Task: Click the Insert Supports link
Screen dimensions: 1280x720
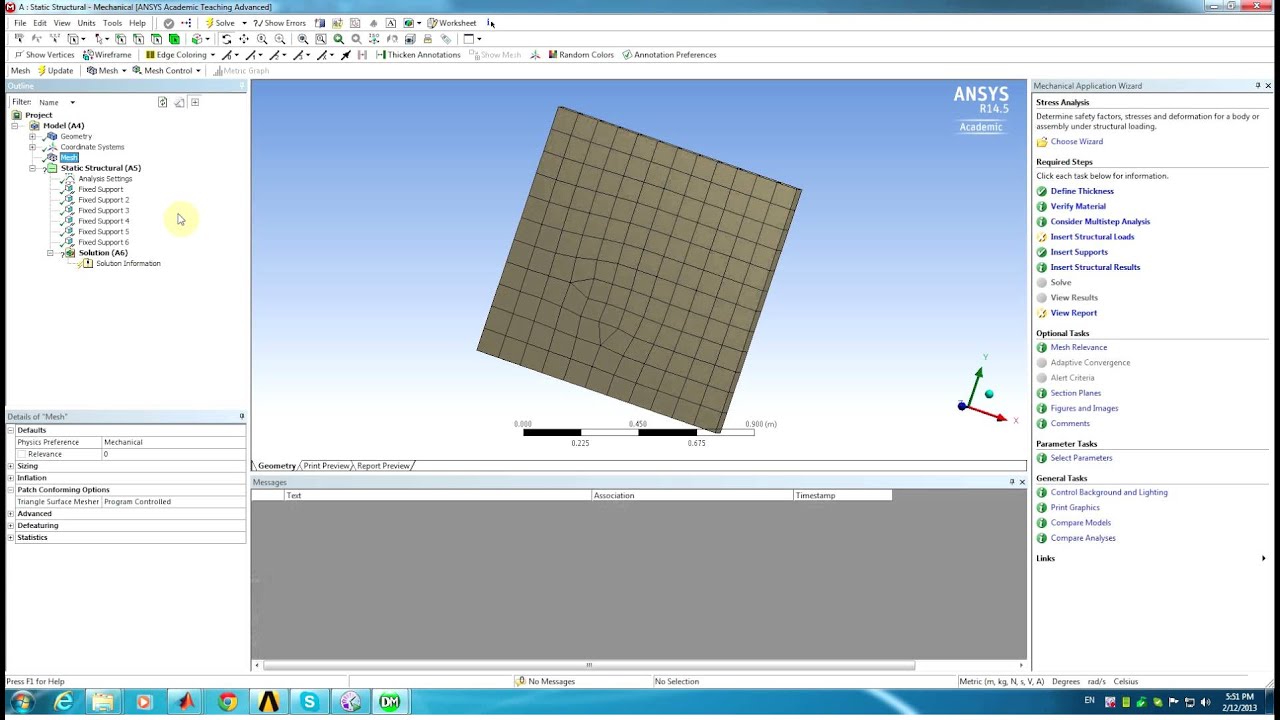Action: click(x=1079, y=252)
